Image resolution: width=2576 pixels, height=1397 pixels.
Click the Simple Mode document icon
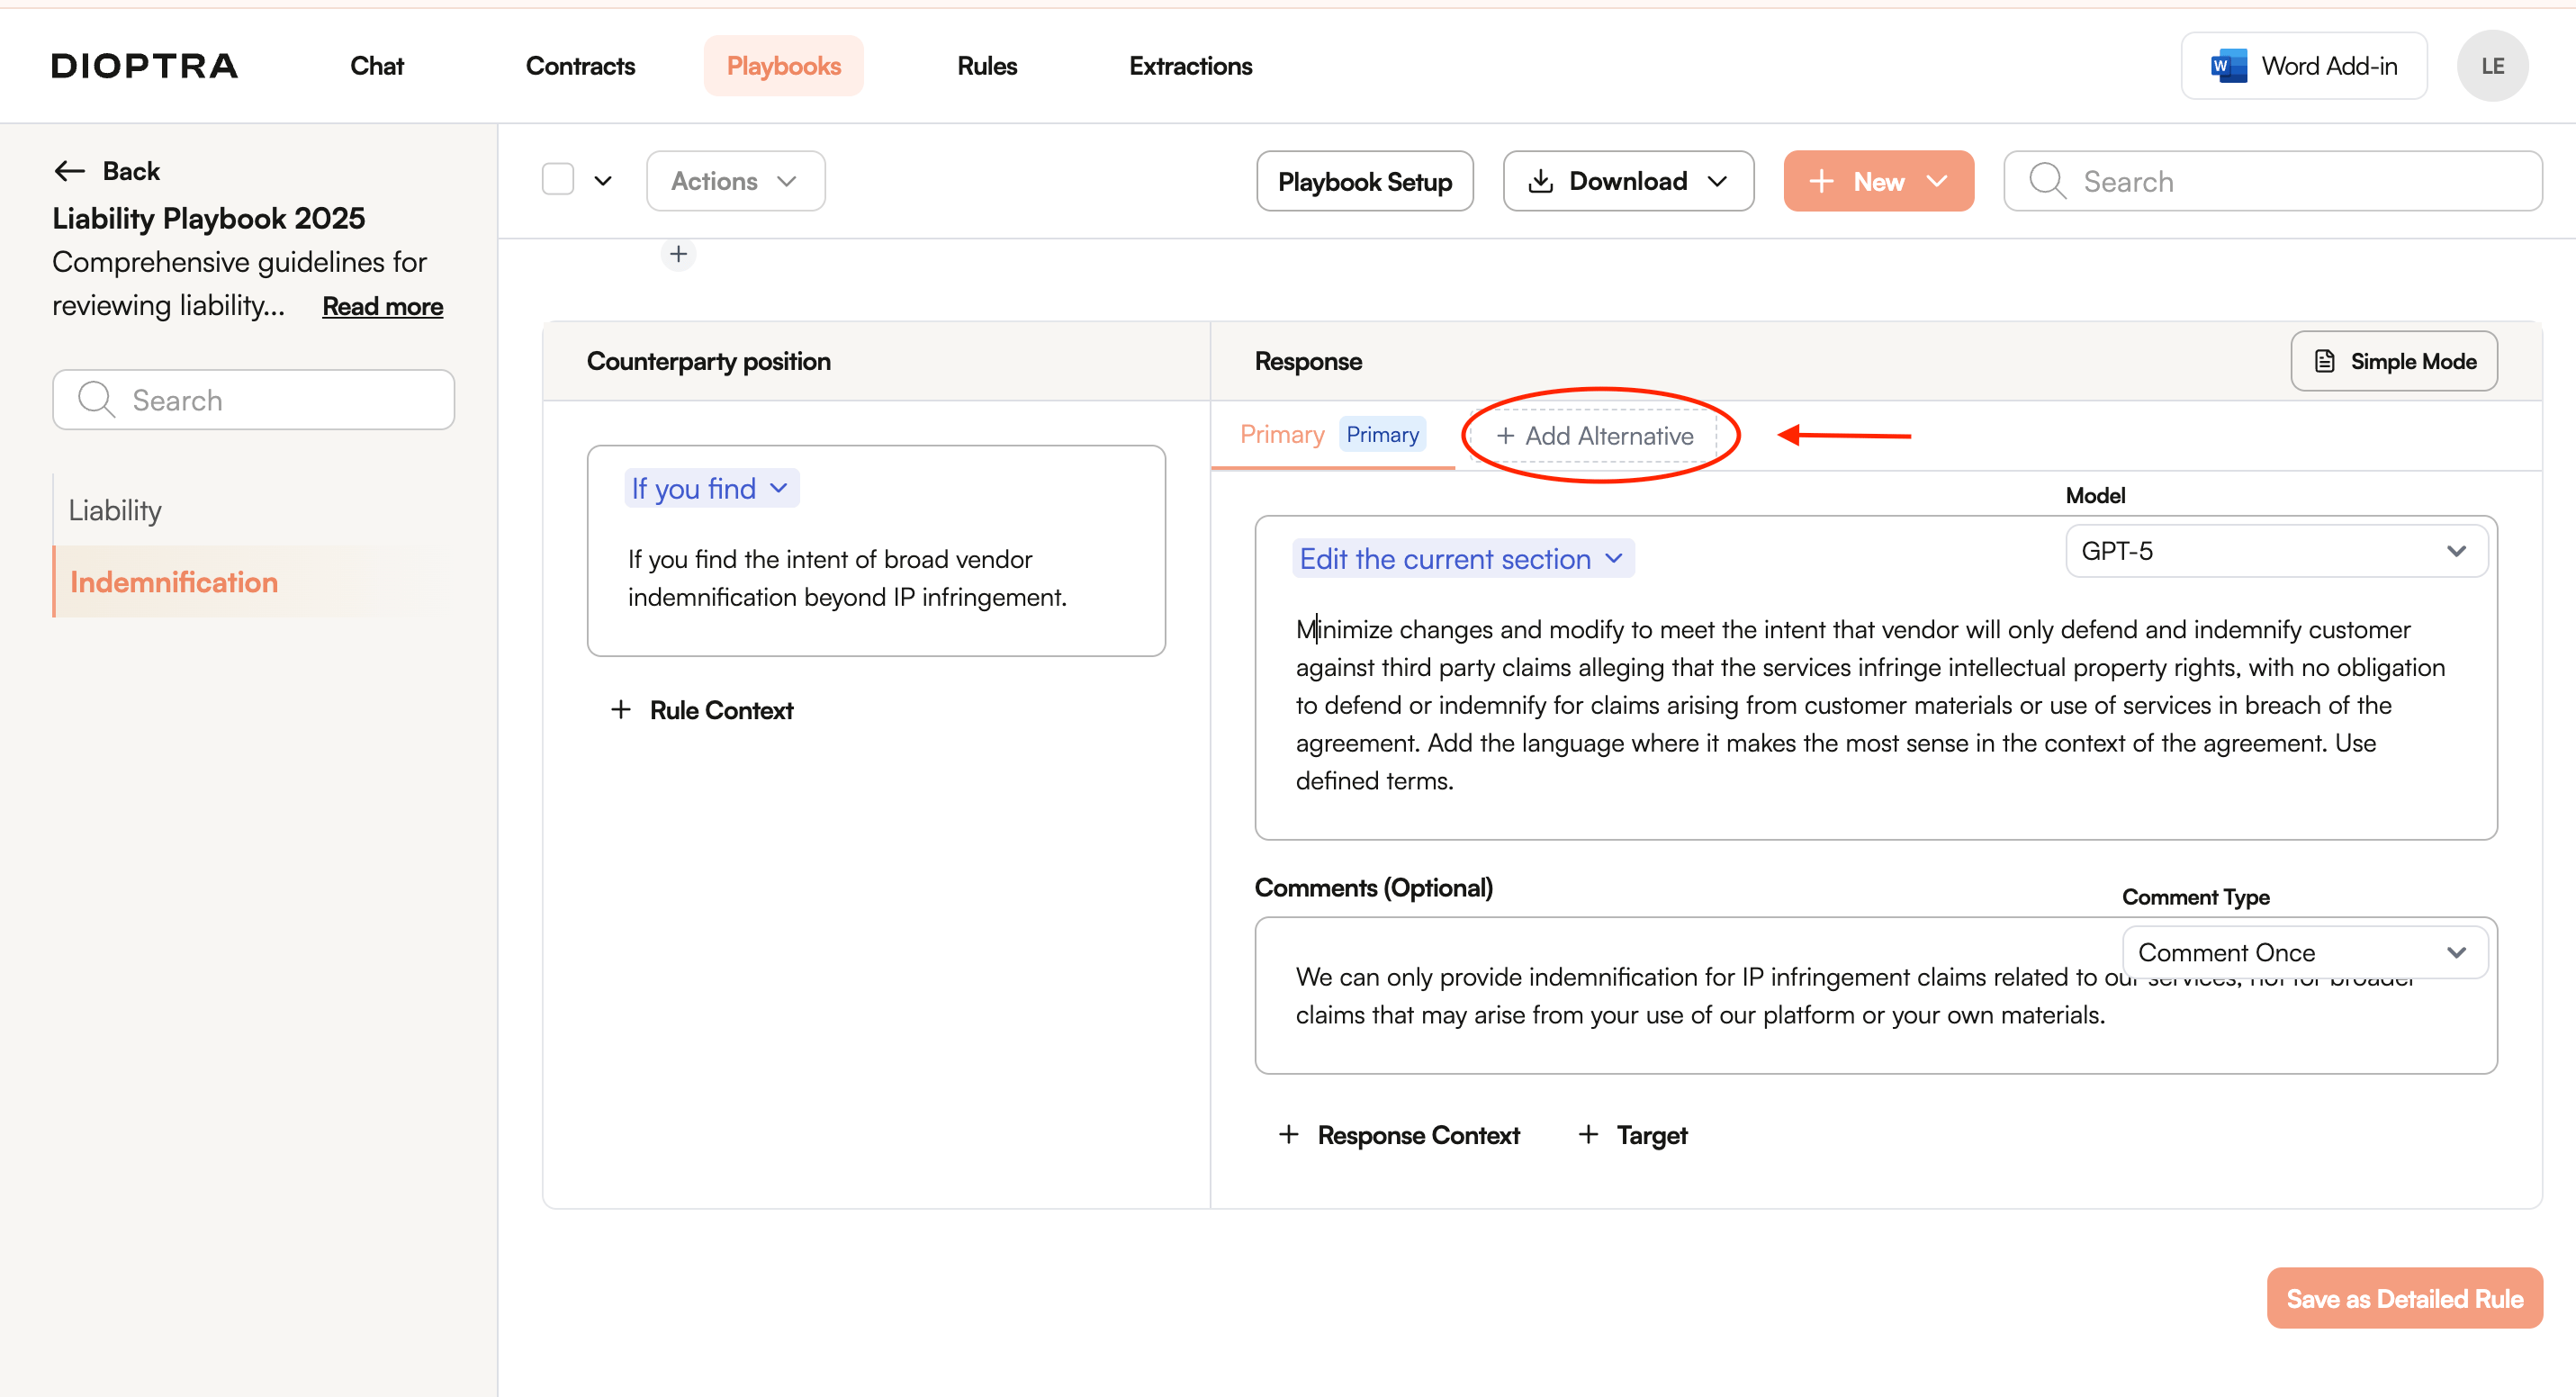tap(2324, 361)
